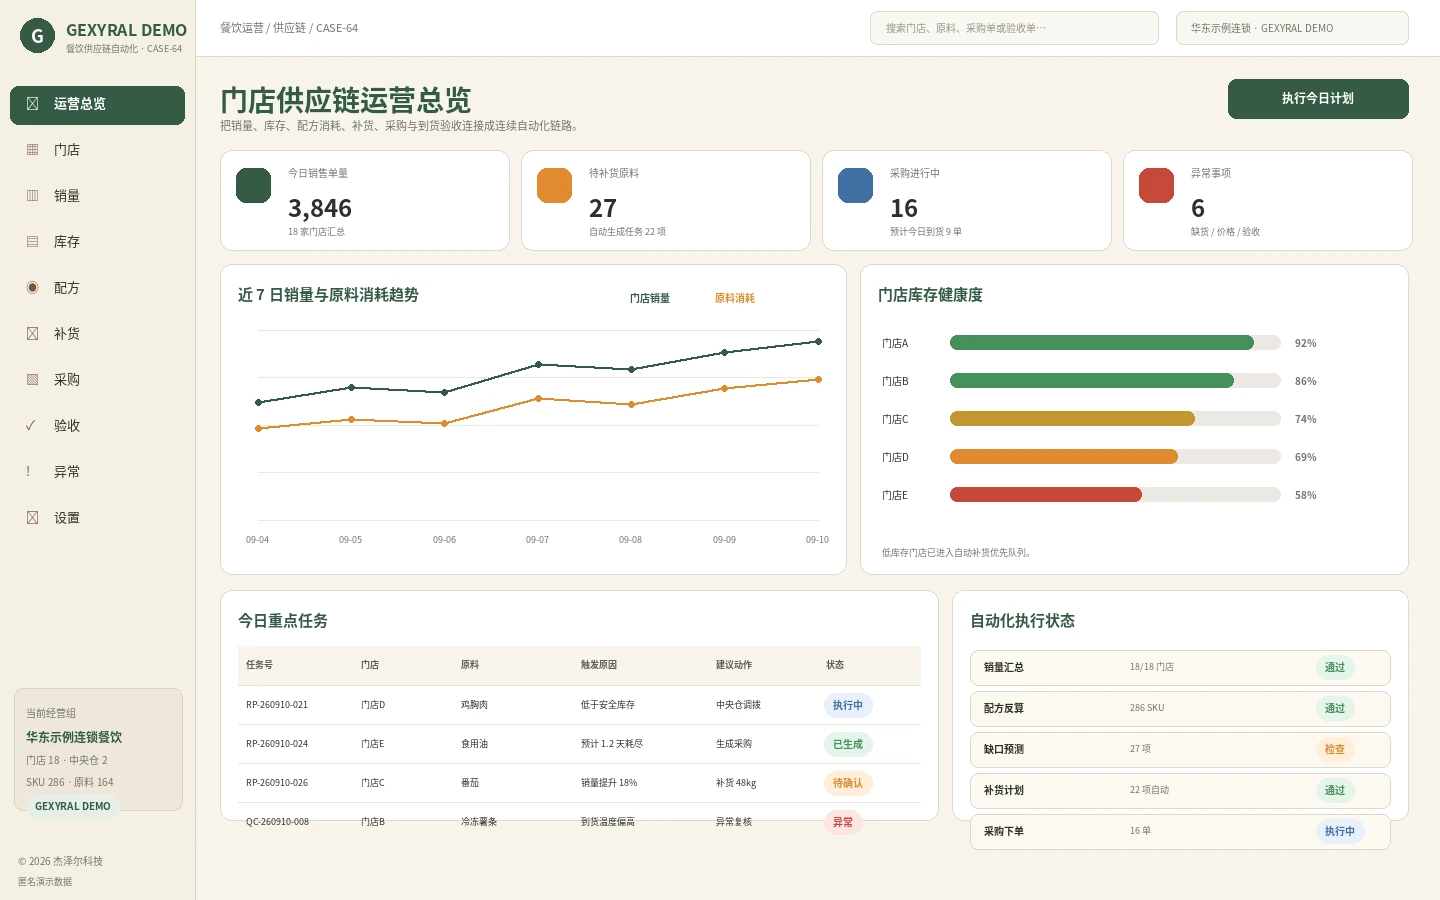Viewport: 1440px width, 900px height.
Task: Click the 配方 sidebar icon
Action: coord(32,288)
